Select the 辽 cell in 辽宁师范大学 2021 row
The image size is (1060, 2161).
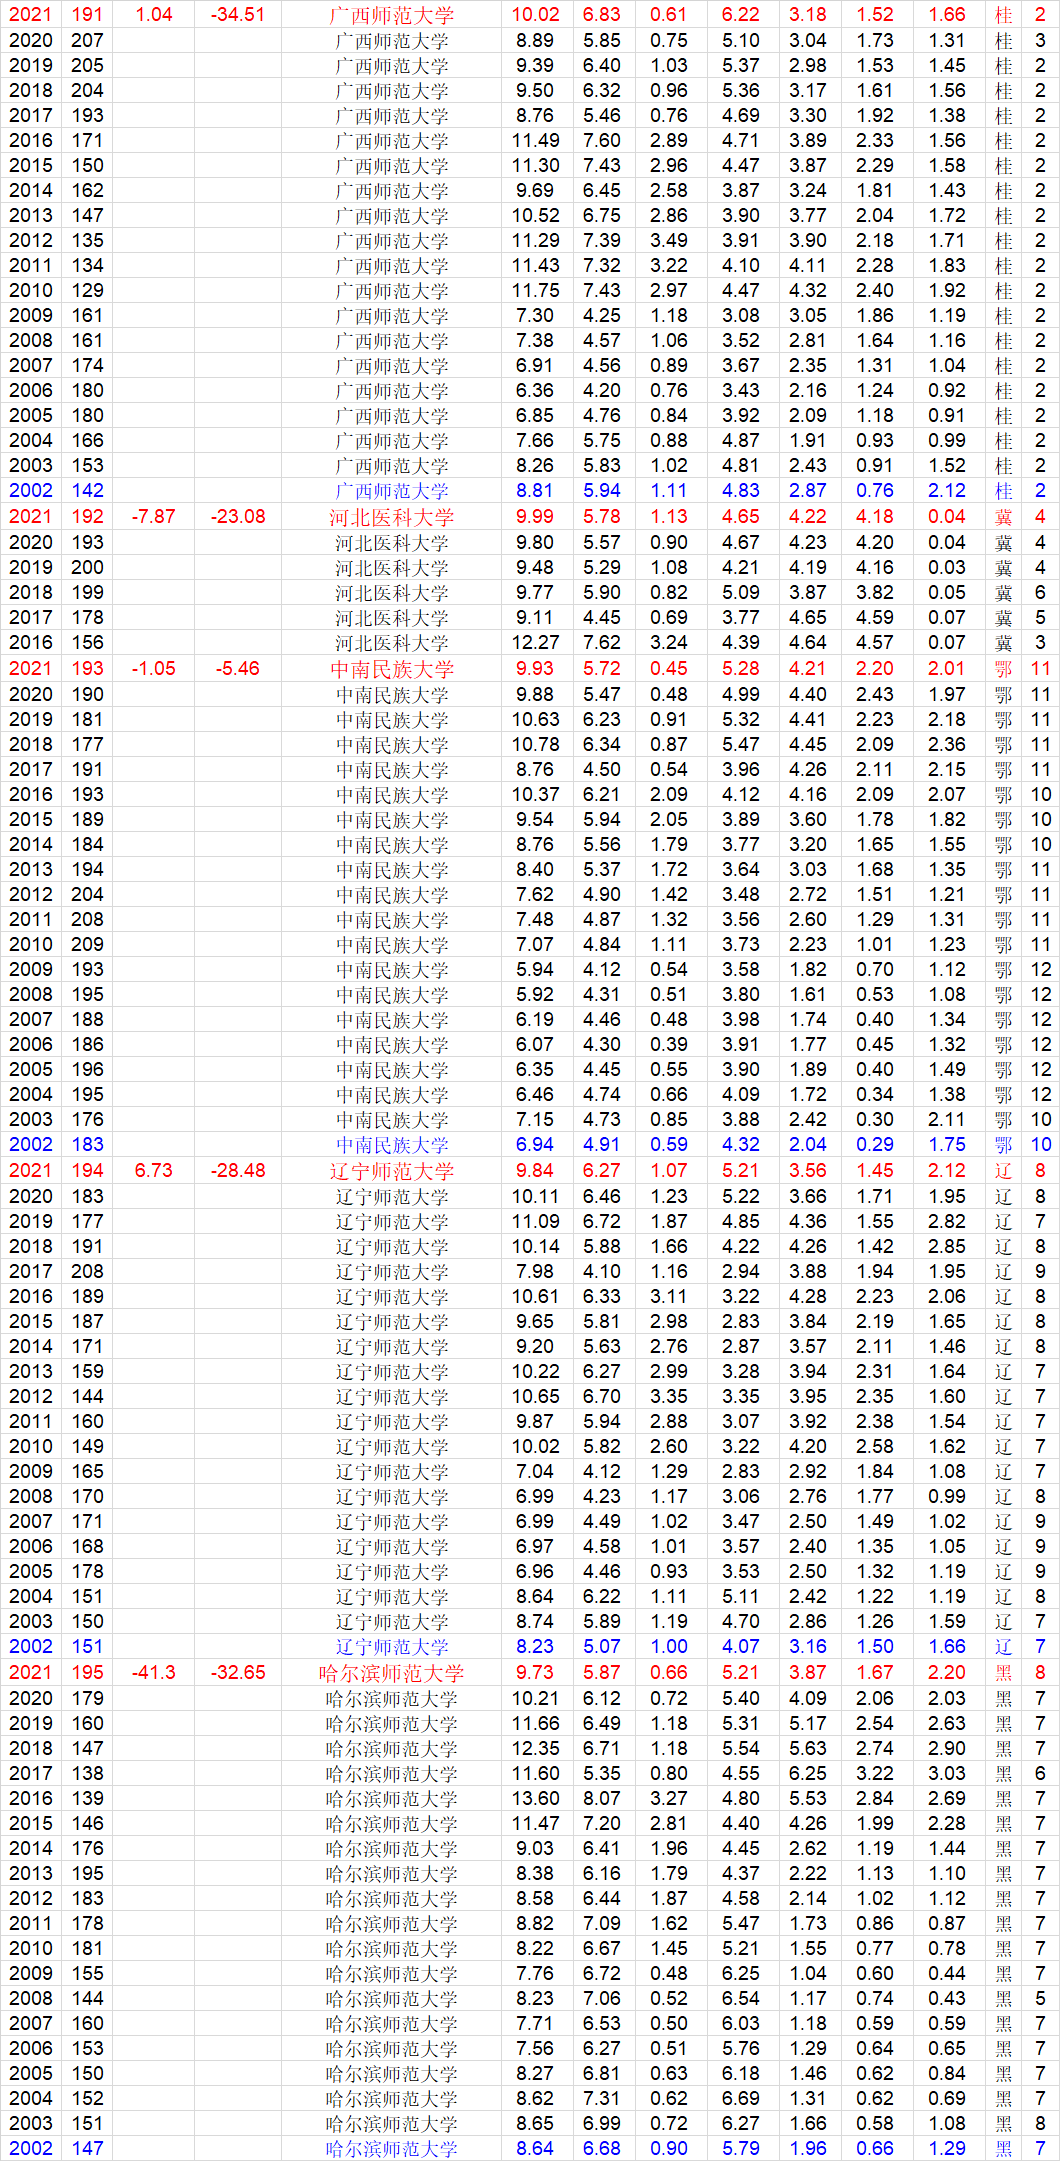pyautogui.click(x=1004, y=1171)
